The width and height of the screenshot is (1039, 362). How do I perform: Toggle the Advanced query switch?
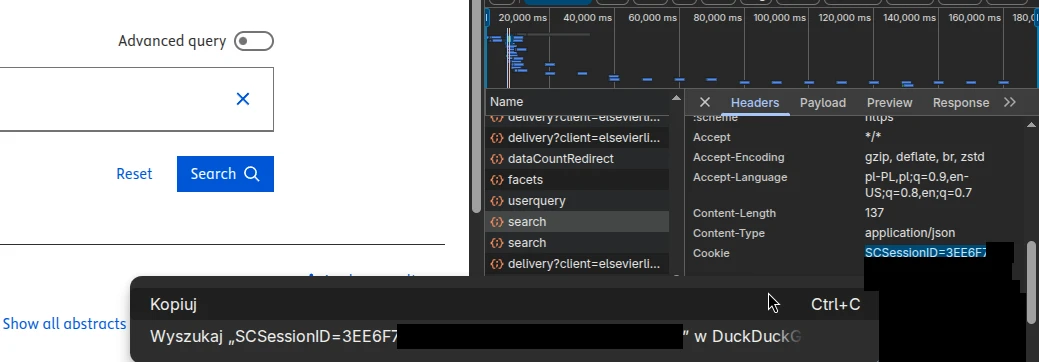coord(254,41)
